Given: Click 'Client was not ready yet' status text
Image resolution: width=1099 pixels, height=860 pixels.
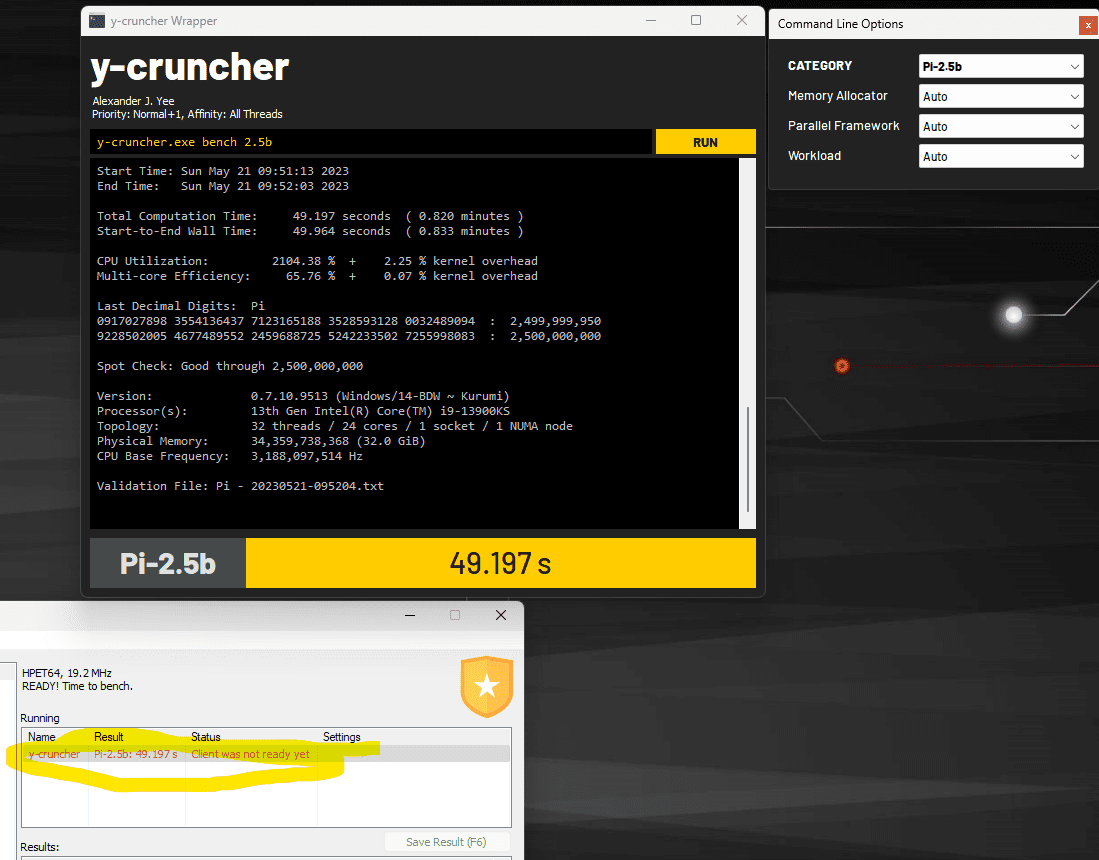Looking at the screenshot, I should 250,754.
